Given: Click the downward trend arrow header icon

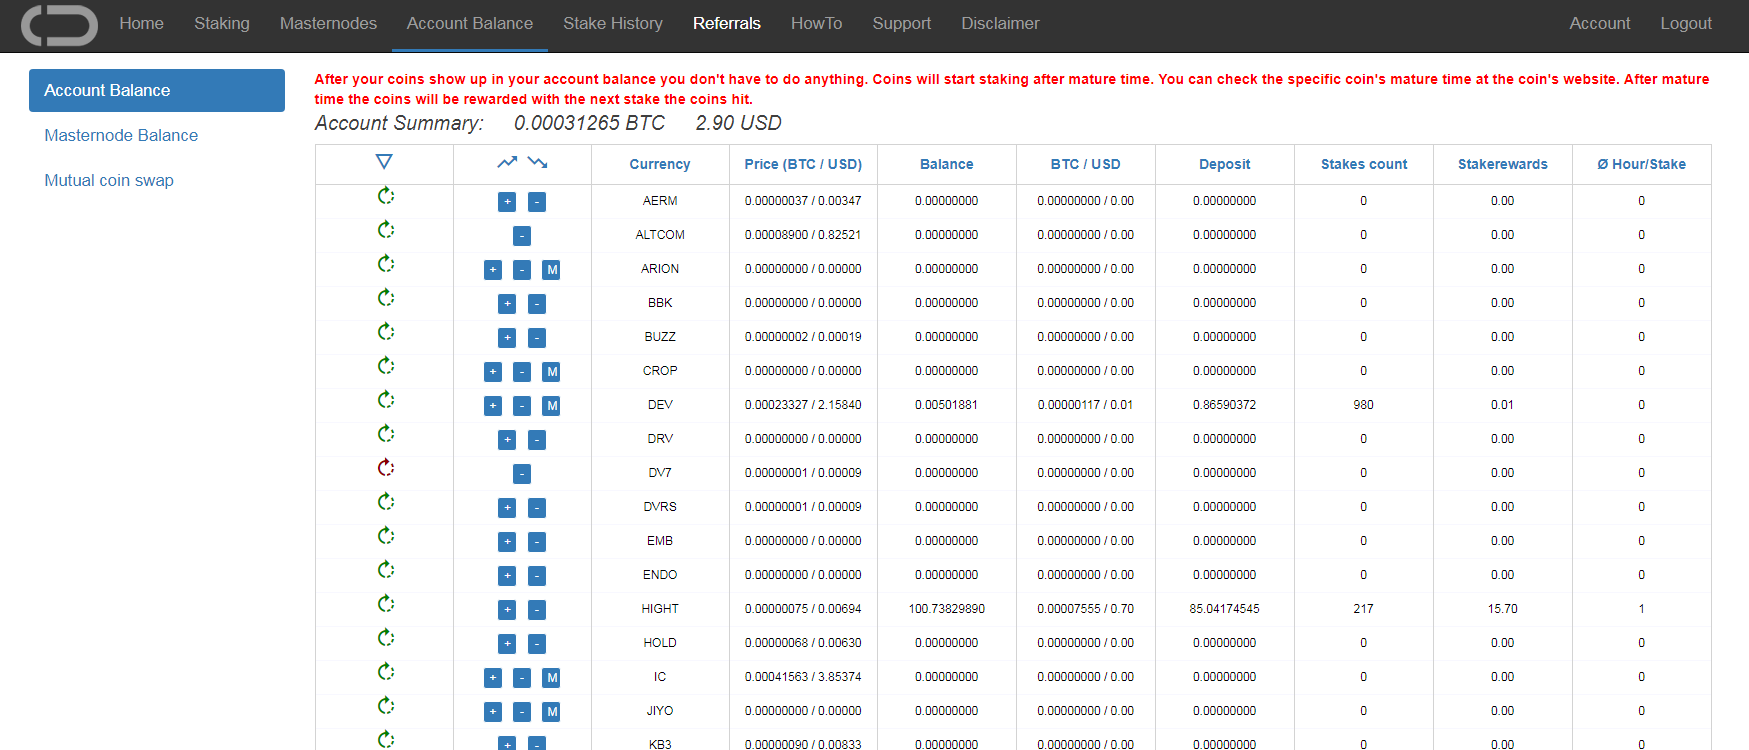Looking at the screenshot, I should coord(538,162).
